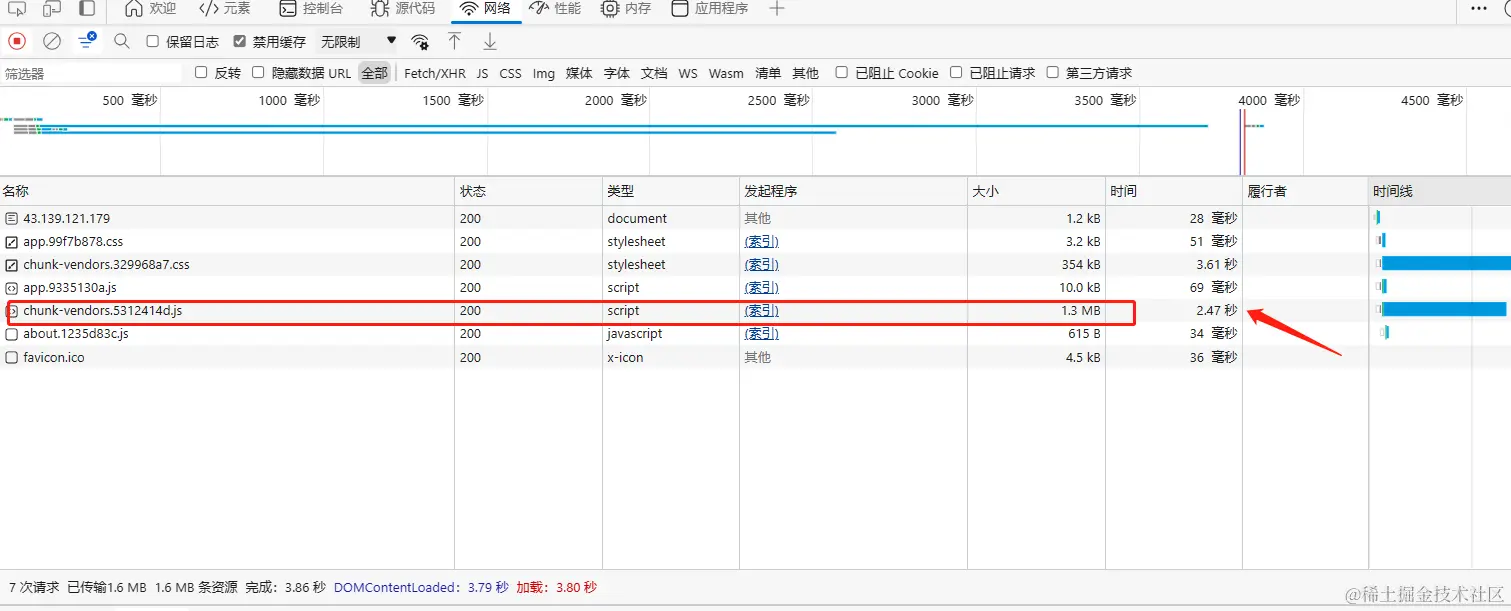Click the stylesheet icon beside app.99f7b878.css
This screenshot has height=611, width=1511.
tap(11, 241)
